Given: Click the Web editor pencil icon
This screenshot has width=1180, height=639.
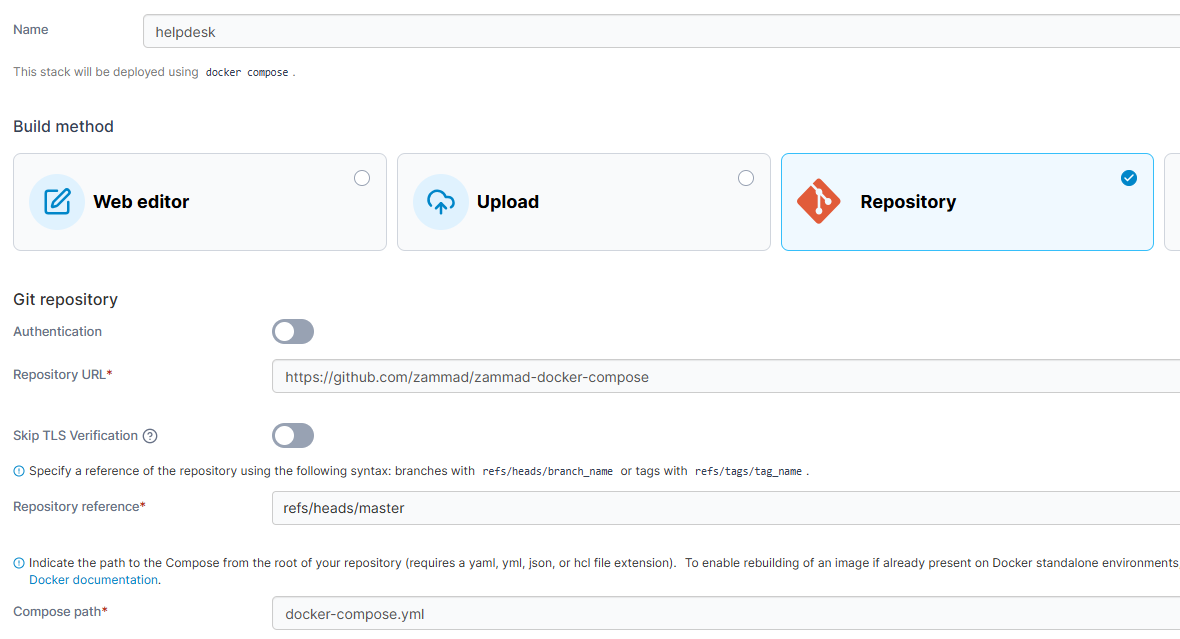Looking at the screenshot, I should coord(57,202).
